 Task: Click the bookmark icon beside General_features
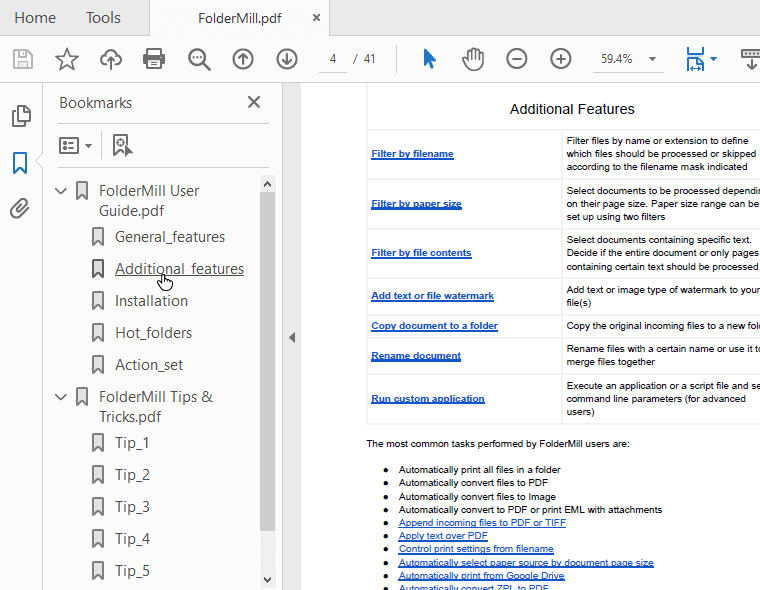coord(98,237)
